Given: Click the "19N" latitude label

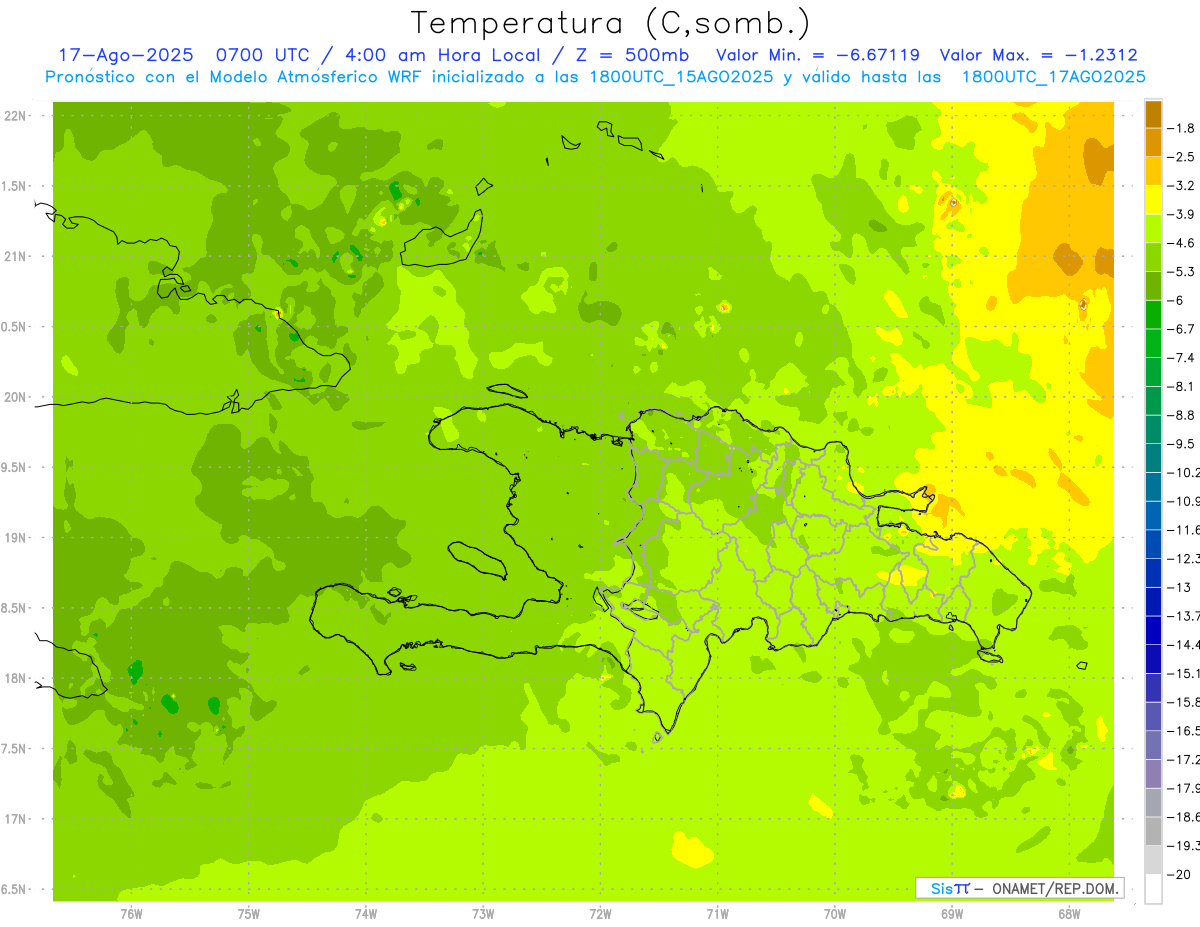Looking at the screenshot, I should pyautogui.click(x=15, y=538).
